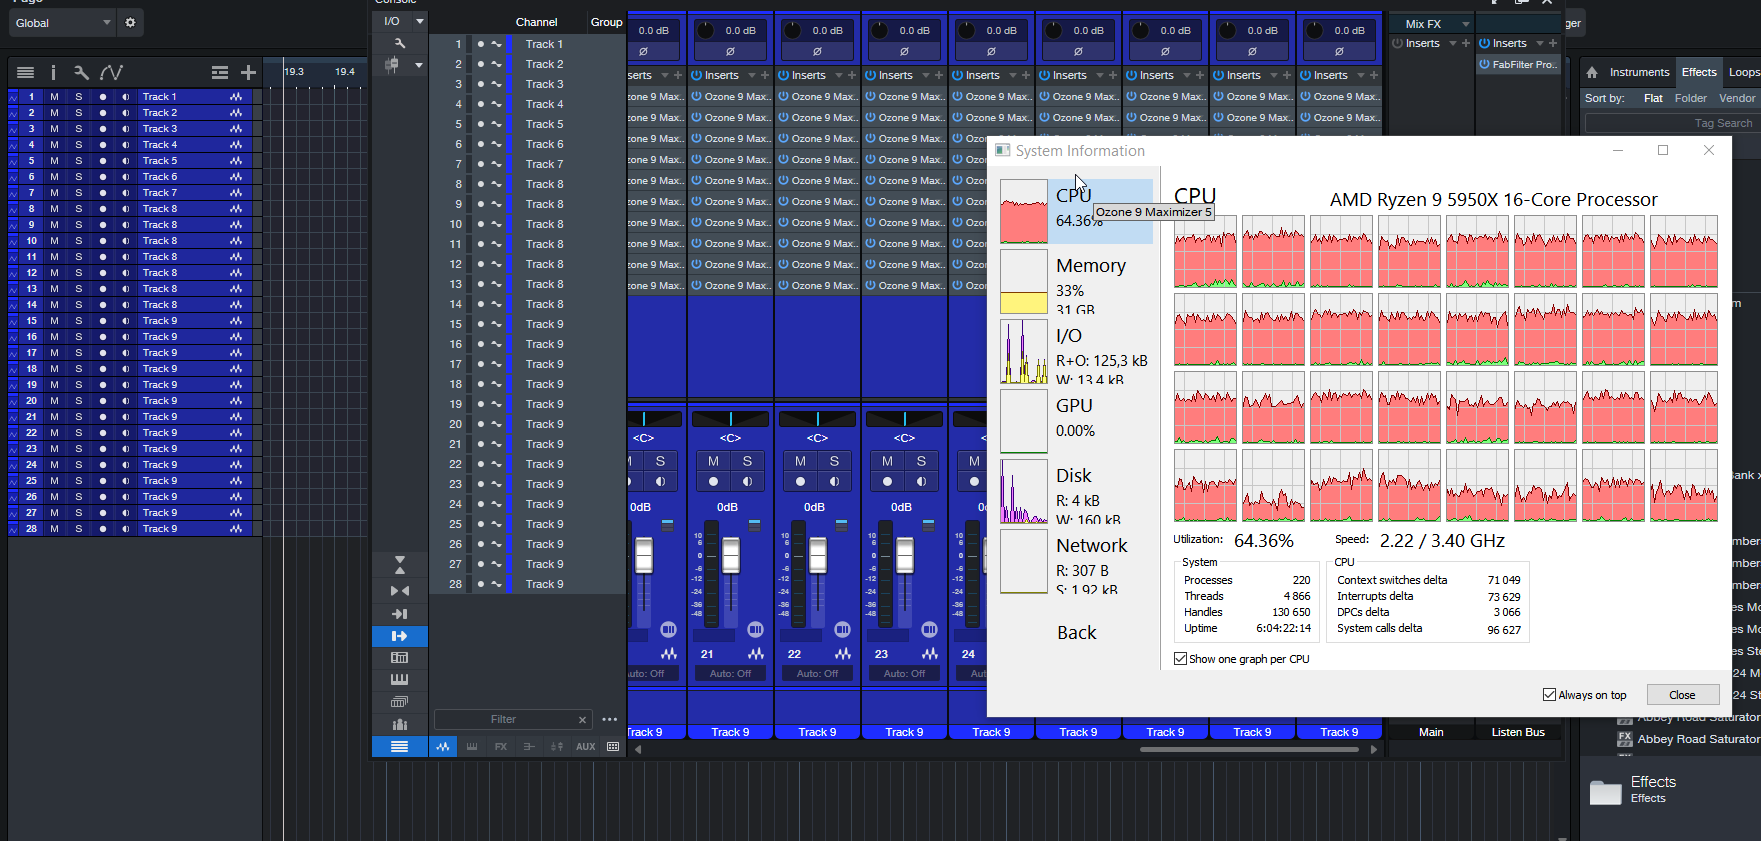Open console options wrench icon
Screen dimensions: 1761x841
(399, 43)
